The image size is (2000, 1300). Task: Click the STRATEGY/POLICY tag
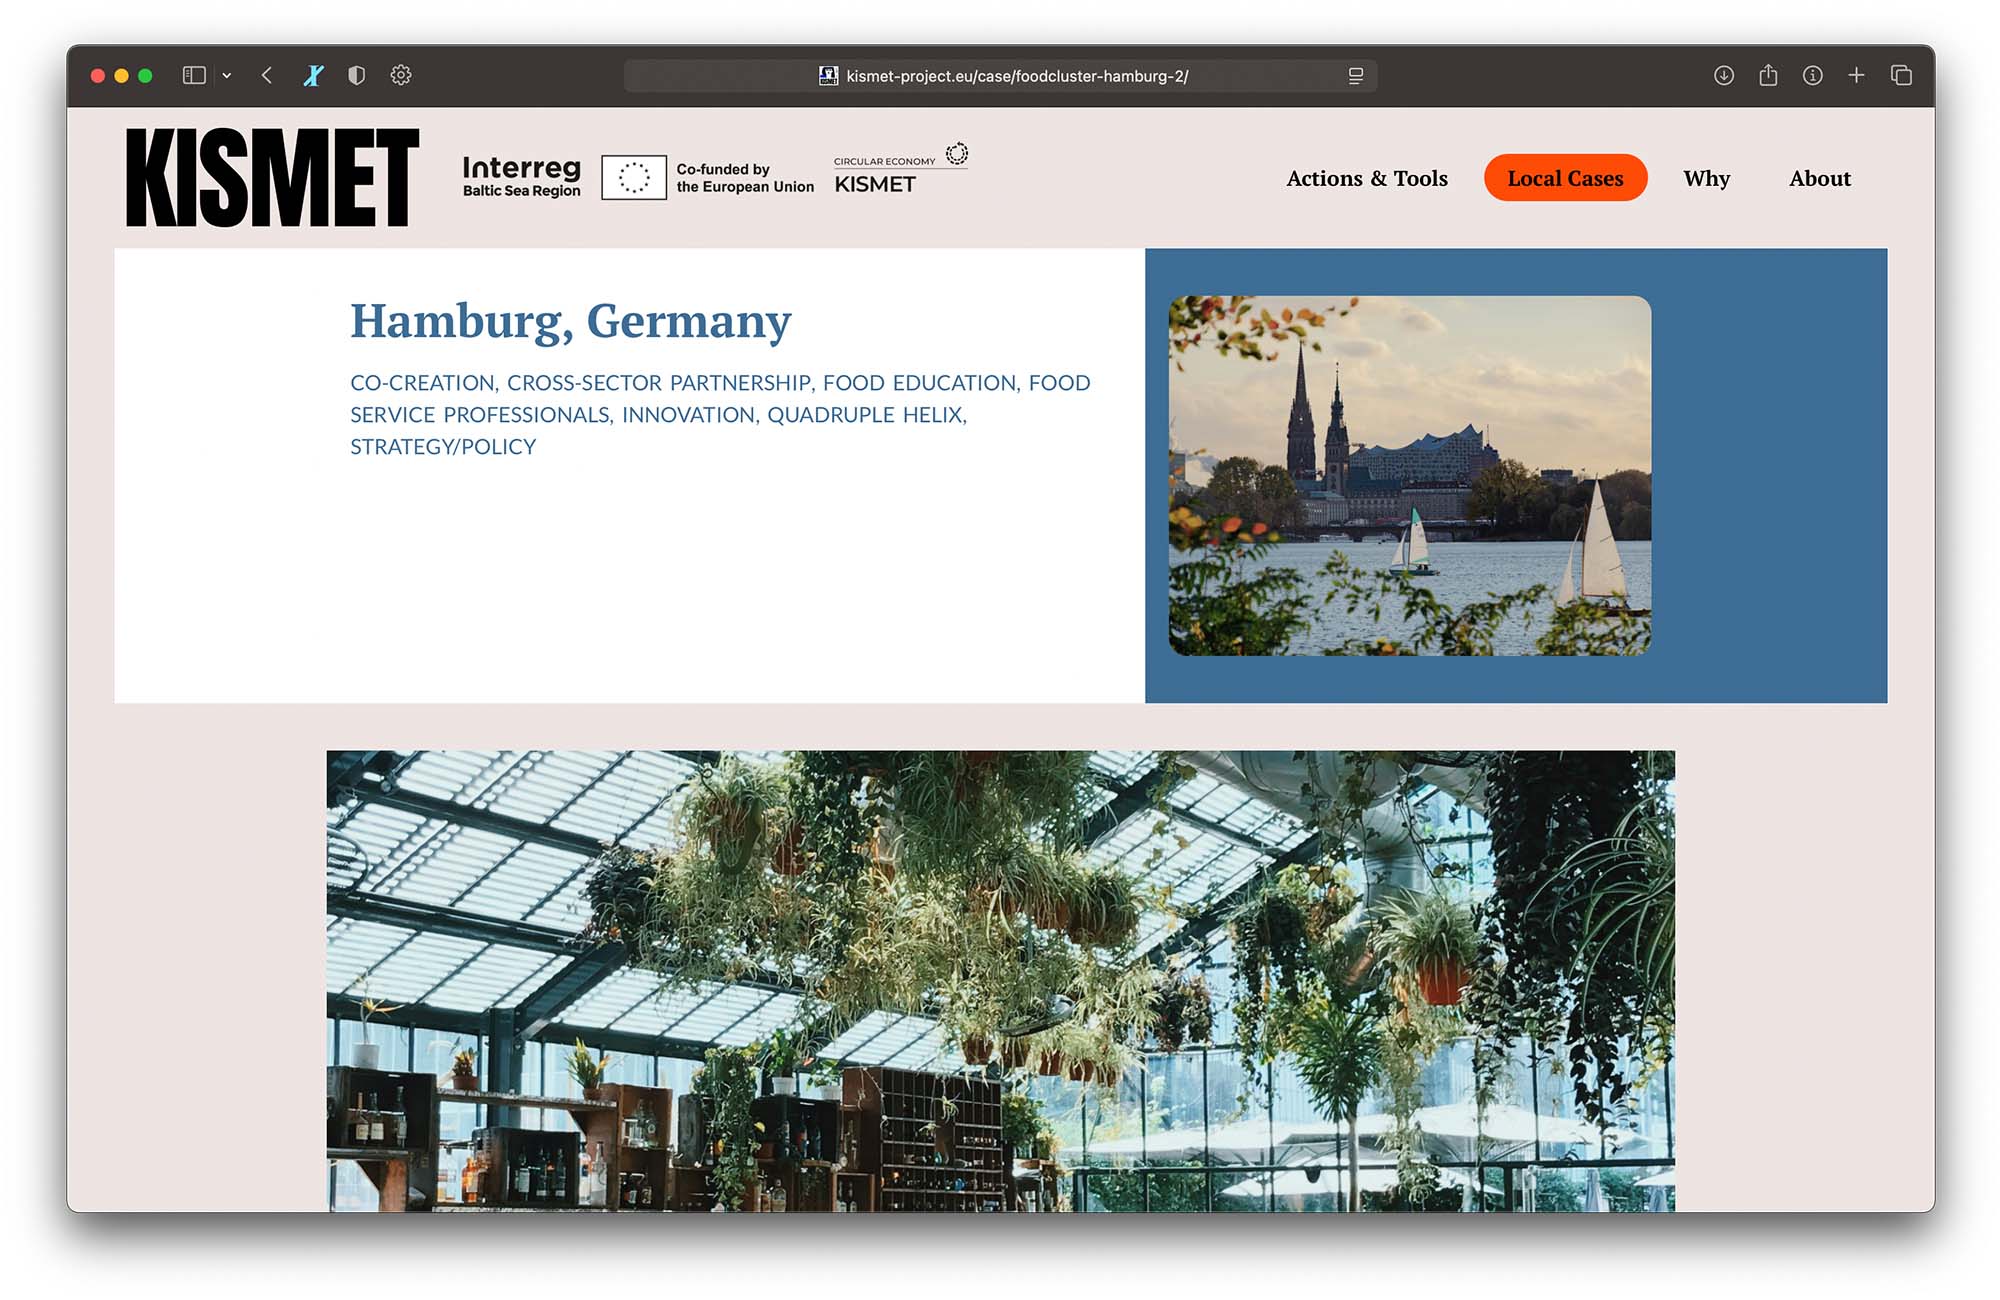click(x=443, y=447)
